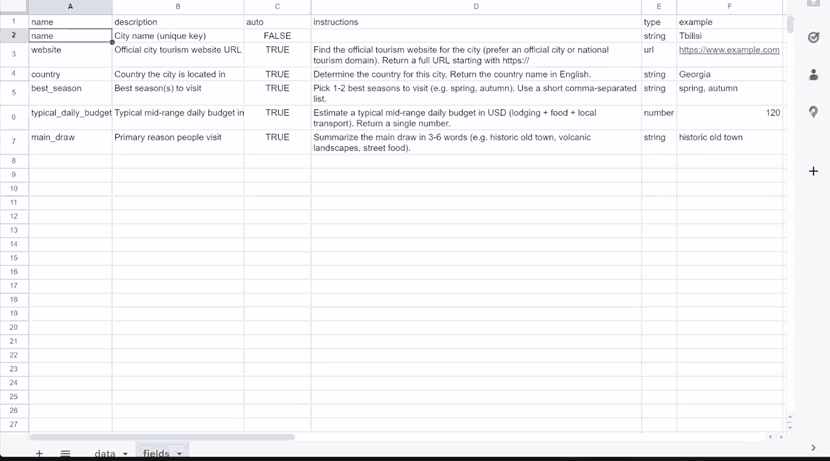
Task: Select row 15 header
Action: tap(14, 258)
